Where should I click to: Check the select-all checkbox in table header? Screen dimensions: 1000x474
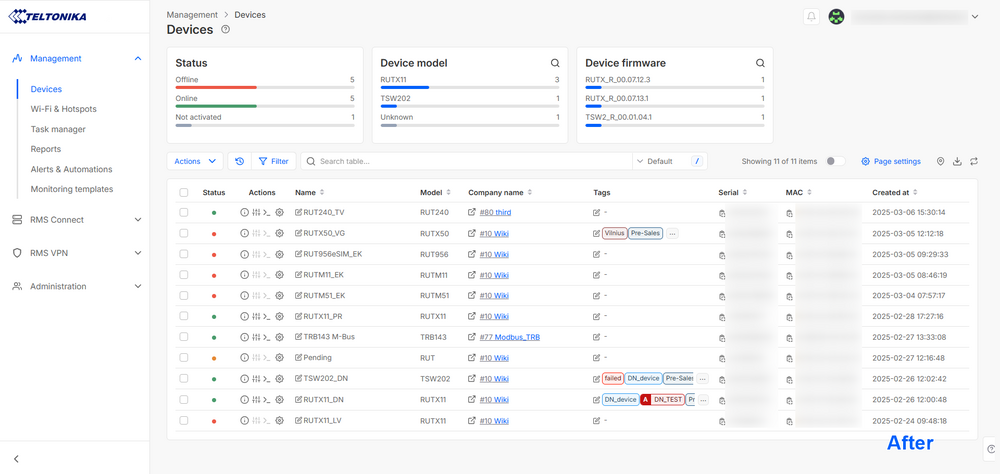184,192
